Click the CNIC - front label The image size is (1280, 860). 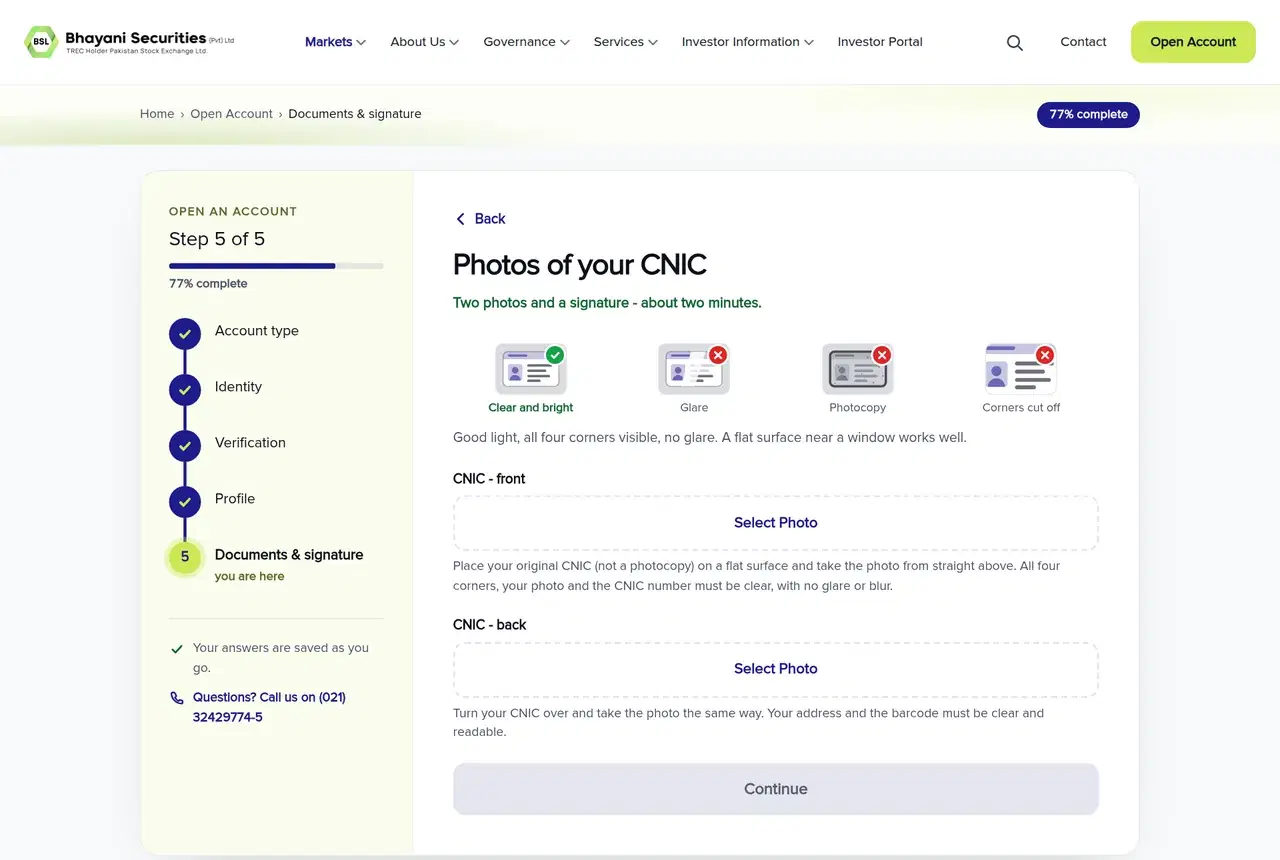pyautogui.click(x=489, y=479)
